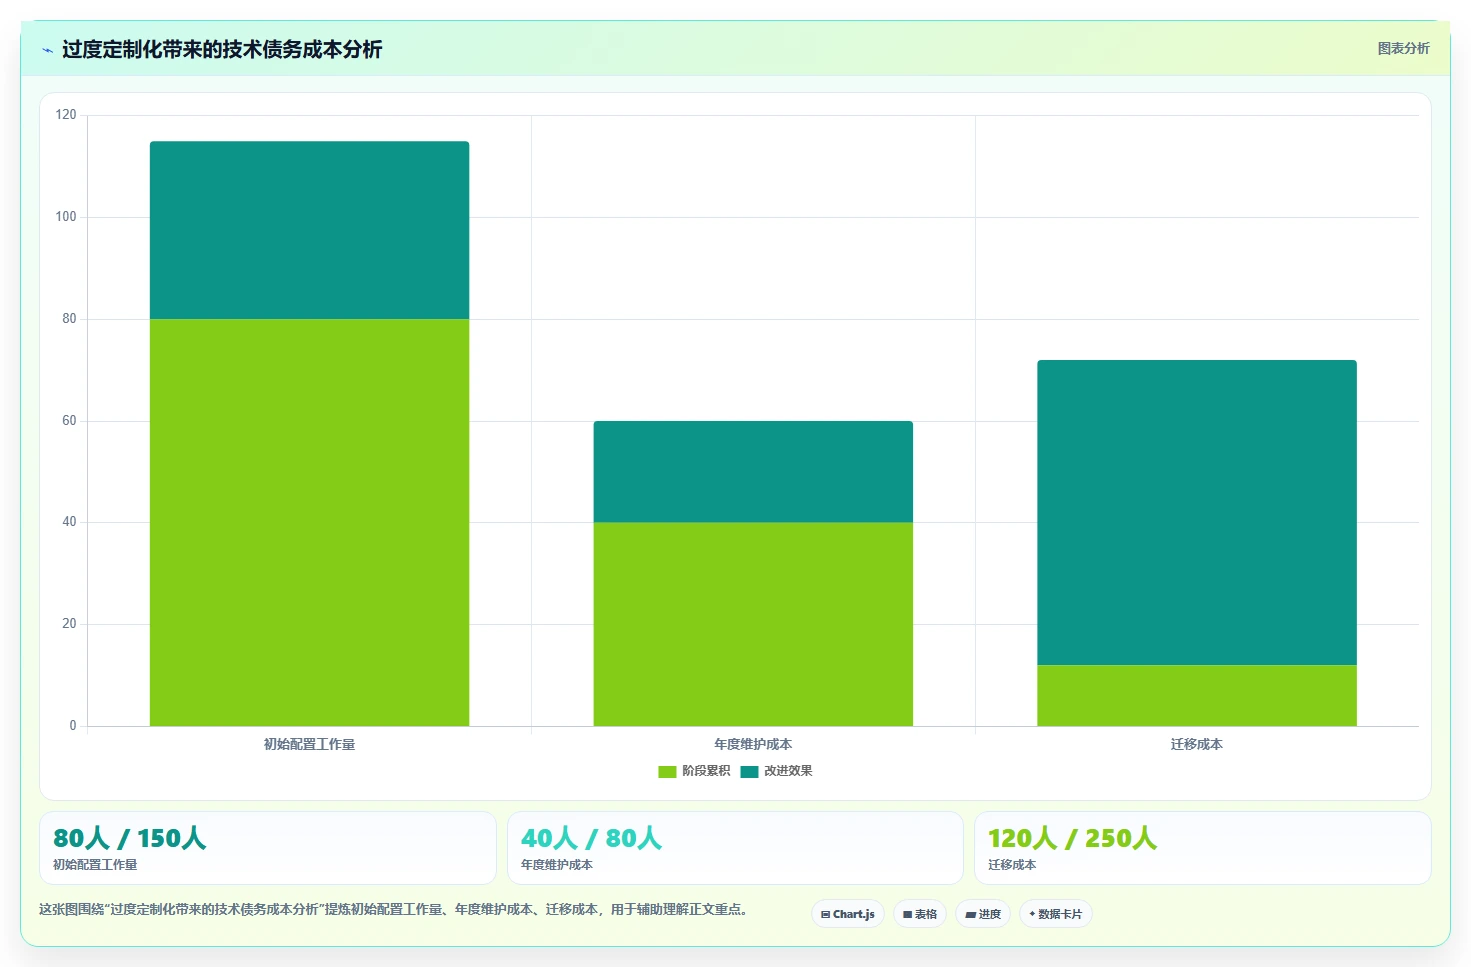Toggle the 阶段累积 legend swatch
This screenshot has height=967, width=1471.
667,771
